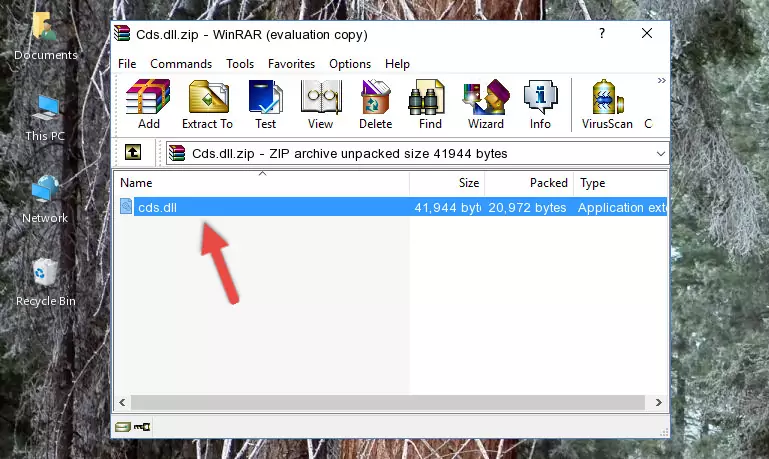Close the WinRAR window
The height and width of the screenshot is (459, 769).
pos(647,33)
